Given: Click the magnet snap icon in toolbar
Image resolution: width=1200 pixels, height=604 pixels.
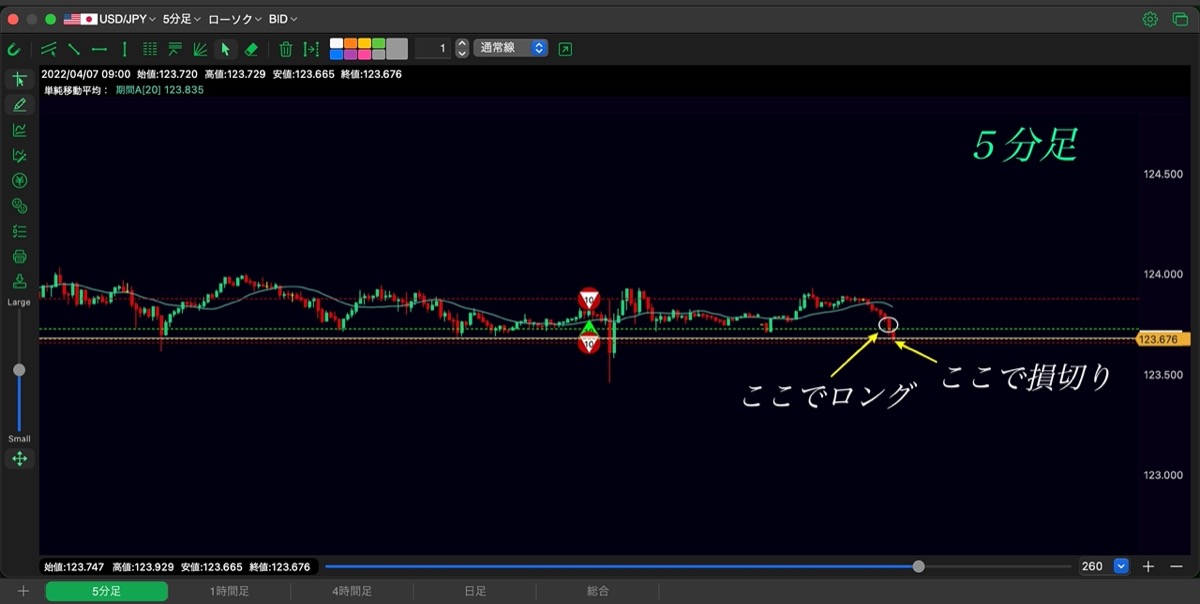Looking at the screenshot, I should pos(14,48).
